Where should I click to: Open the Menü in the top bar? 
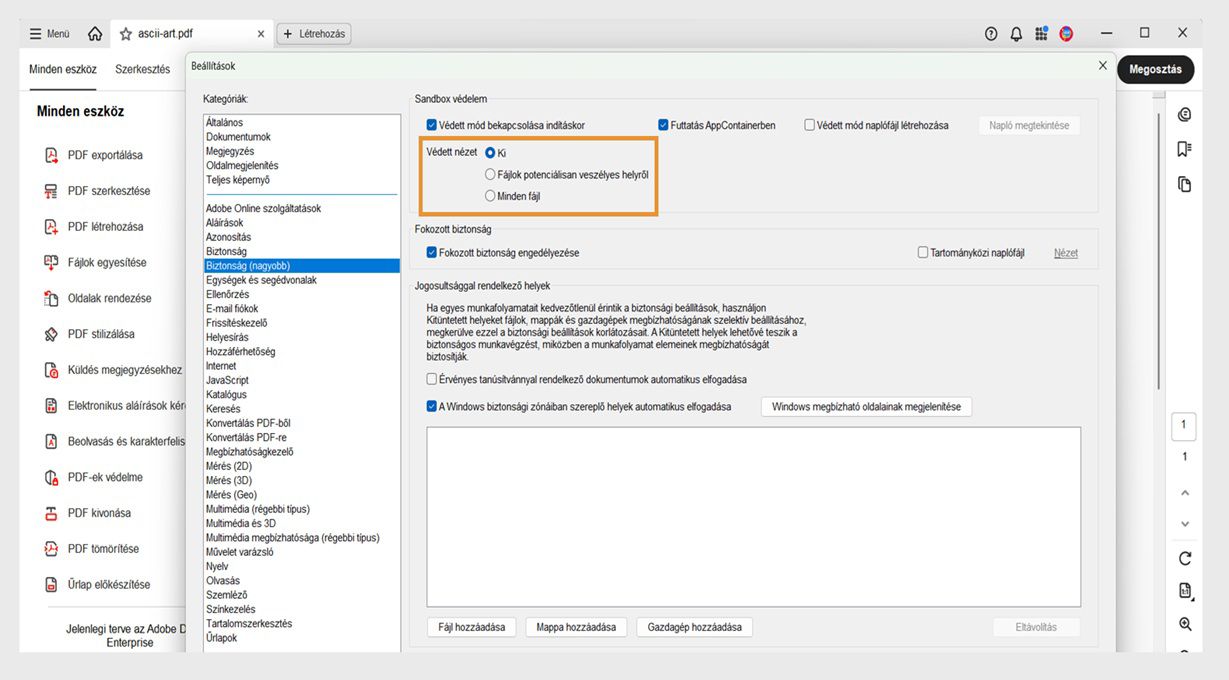coord(48,33)
